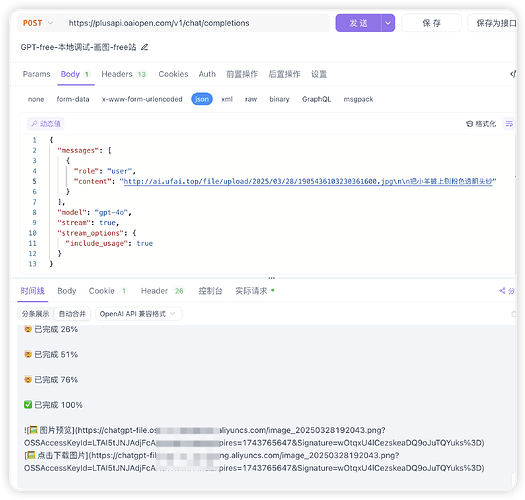Click the search icon in response toolbar

pos(514,314)
